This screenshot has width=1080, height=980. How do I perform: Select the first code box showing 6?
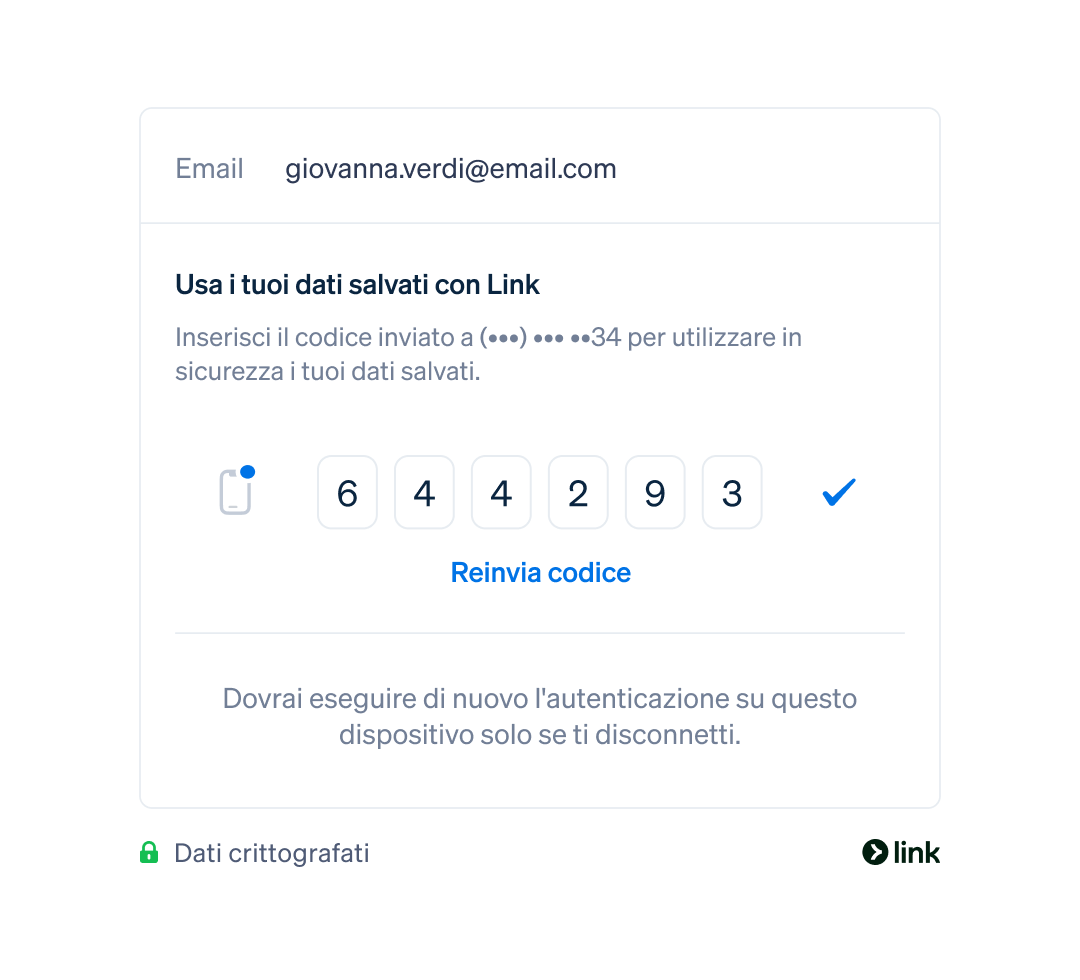(347, 492)
